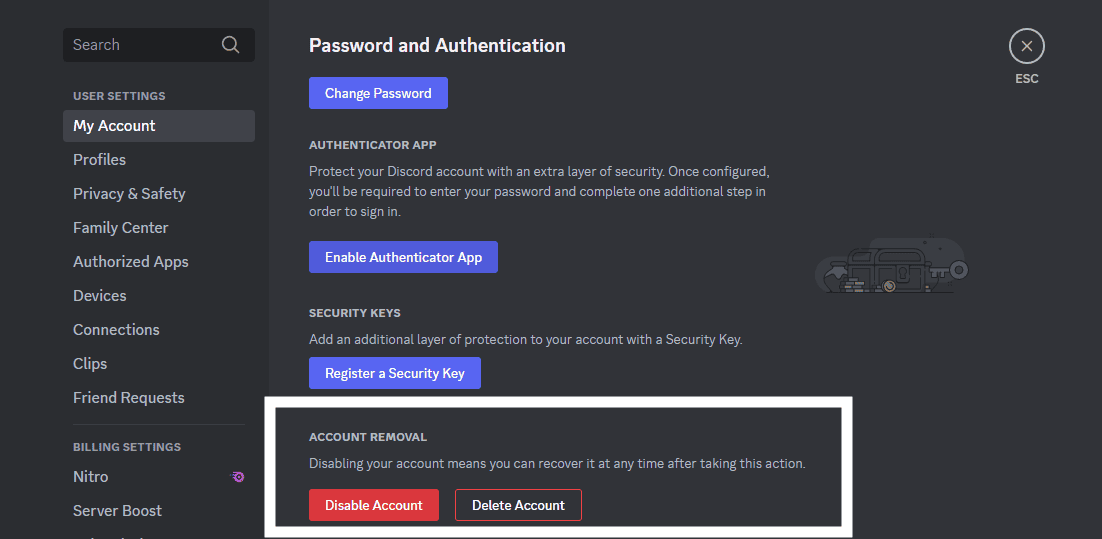Screen dimensions: 1102x539
Task: Go to Privacy & Safety settings
Action: click(x=129, y=194)
